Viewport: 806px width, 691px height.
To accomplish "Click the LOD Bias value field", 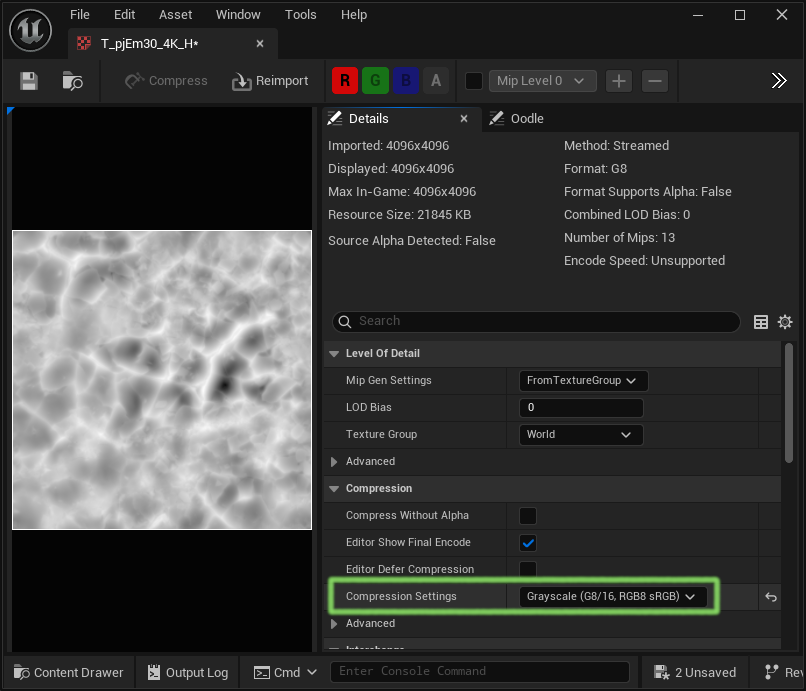I will point(581,408).
